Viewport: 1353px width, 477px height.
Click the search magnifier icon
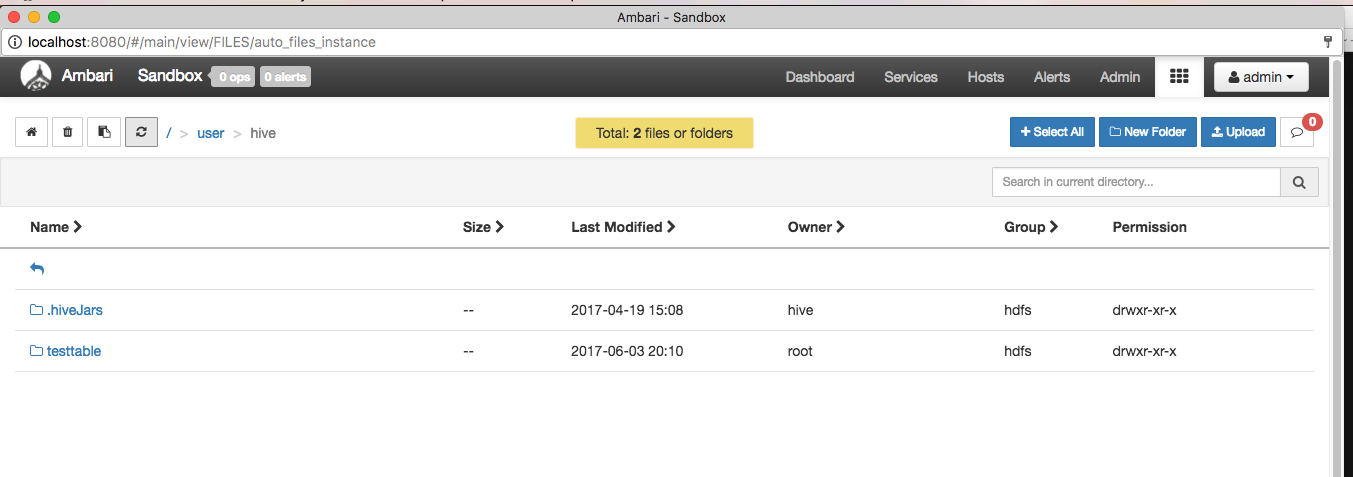[x=1299, y=182]
